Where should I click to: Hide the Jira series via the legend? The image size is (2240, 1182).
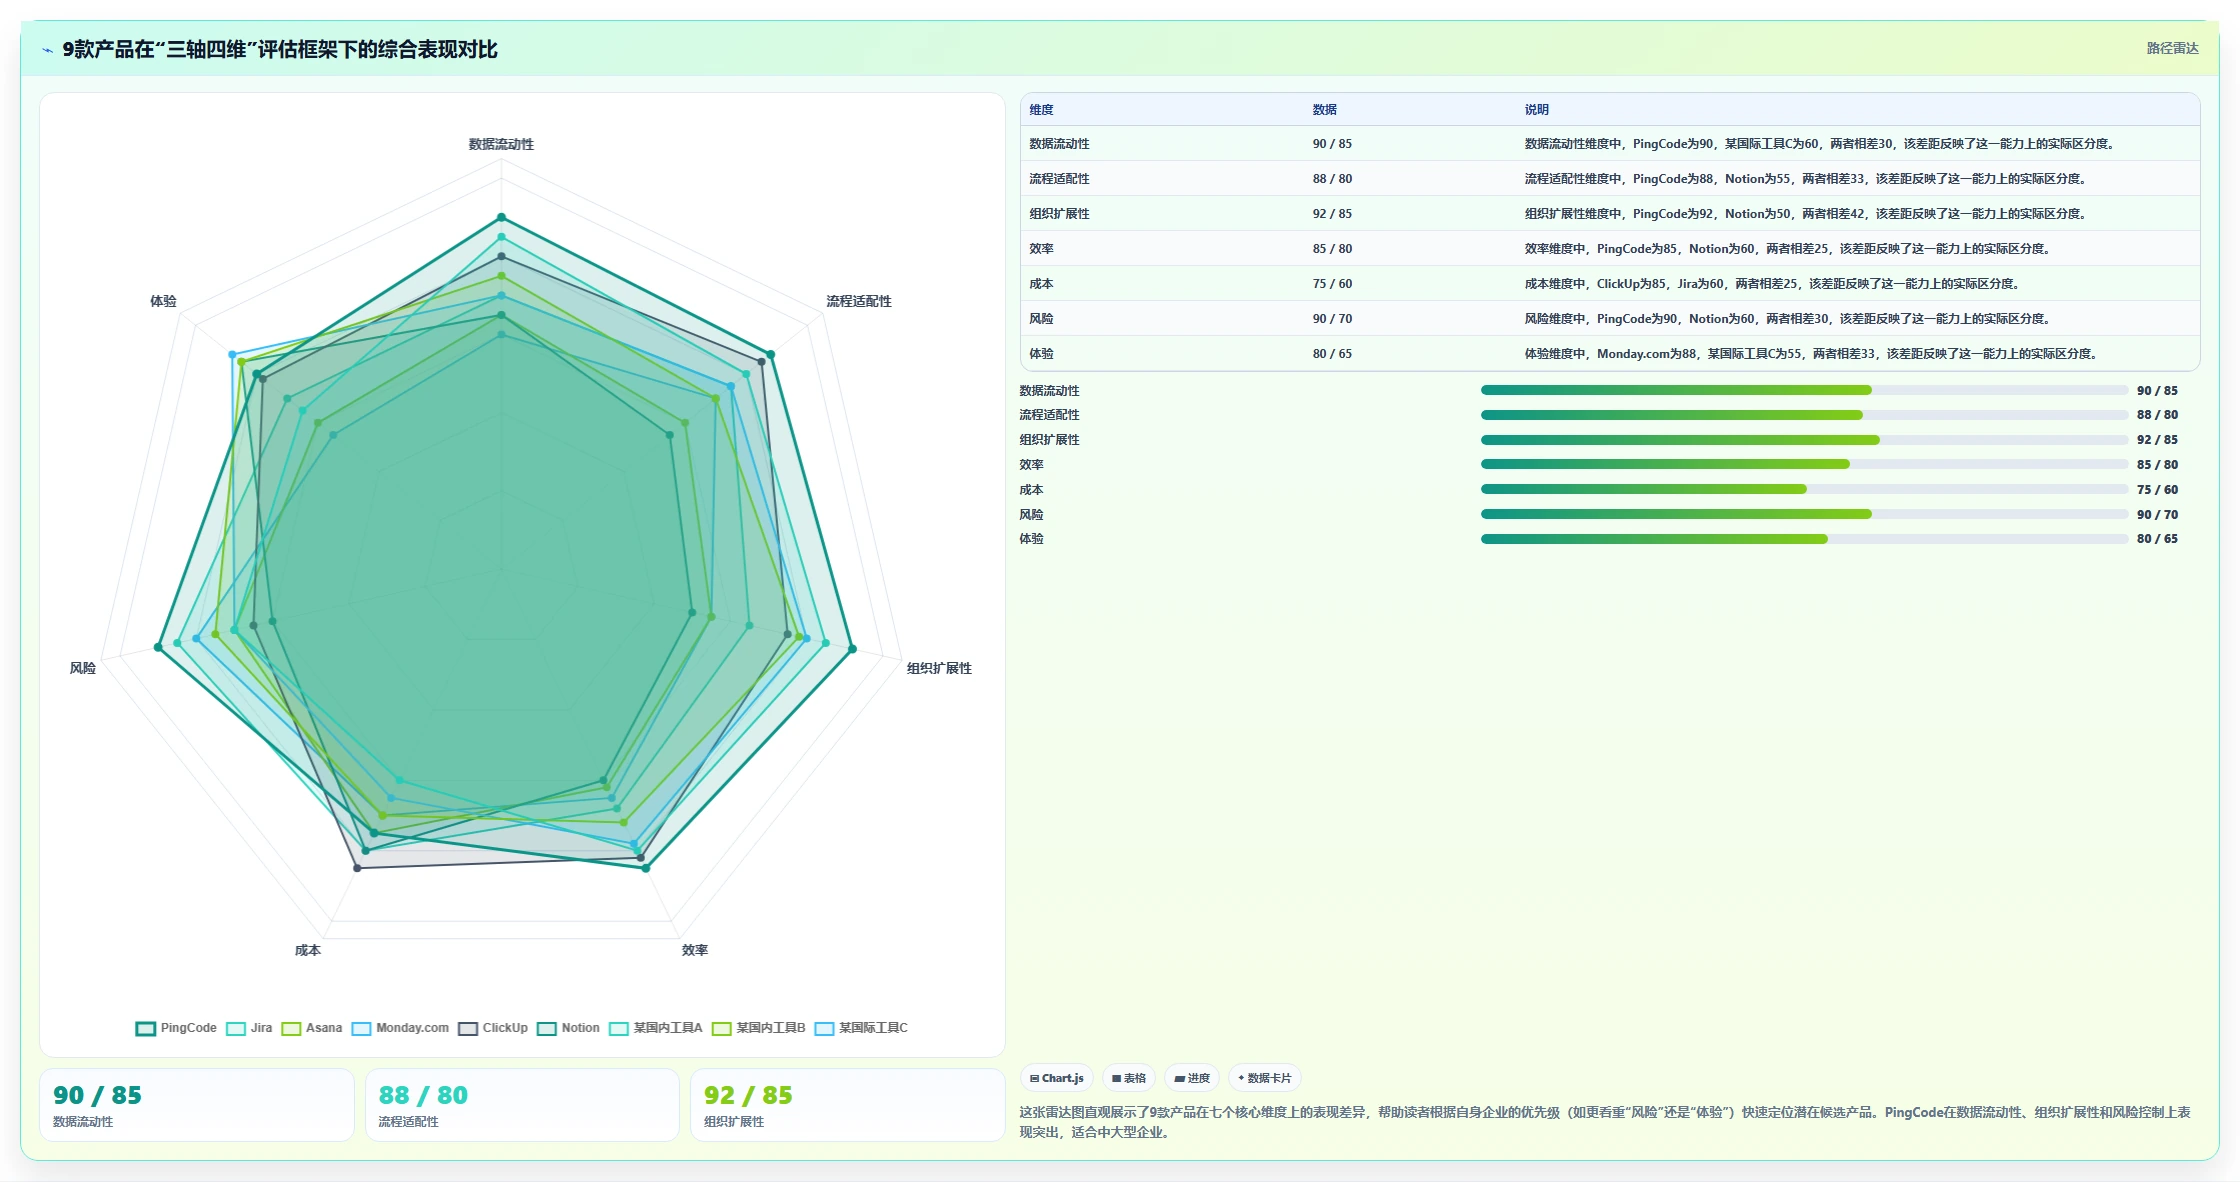(x=249, y=1028)
